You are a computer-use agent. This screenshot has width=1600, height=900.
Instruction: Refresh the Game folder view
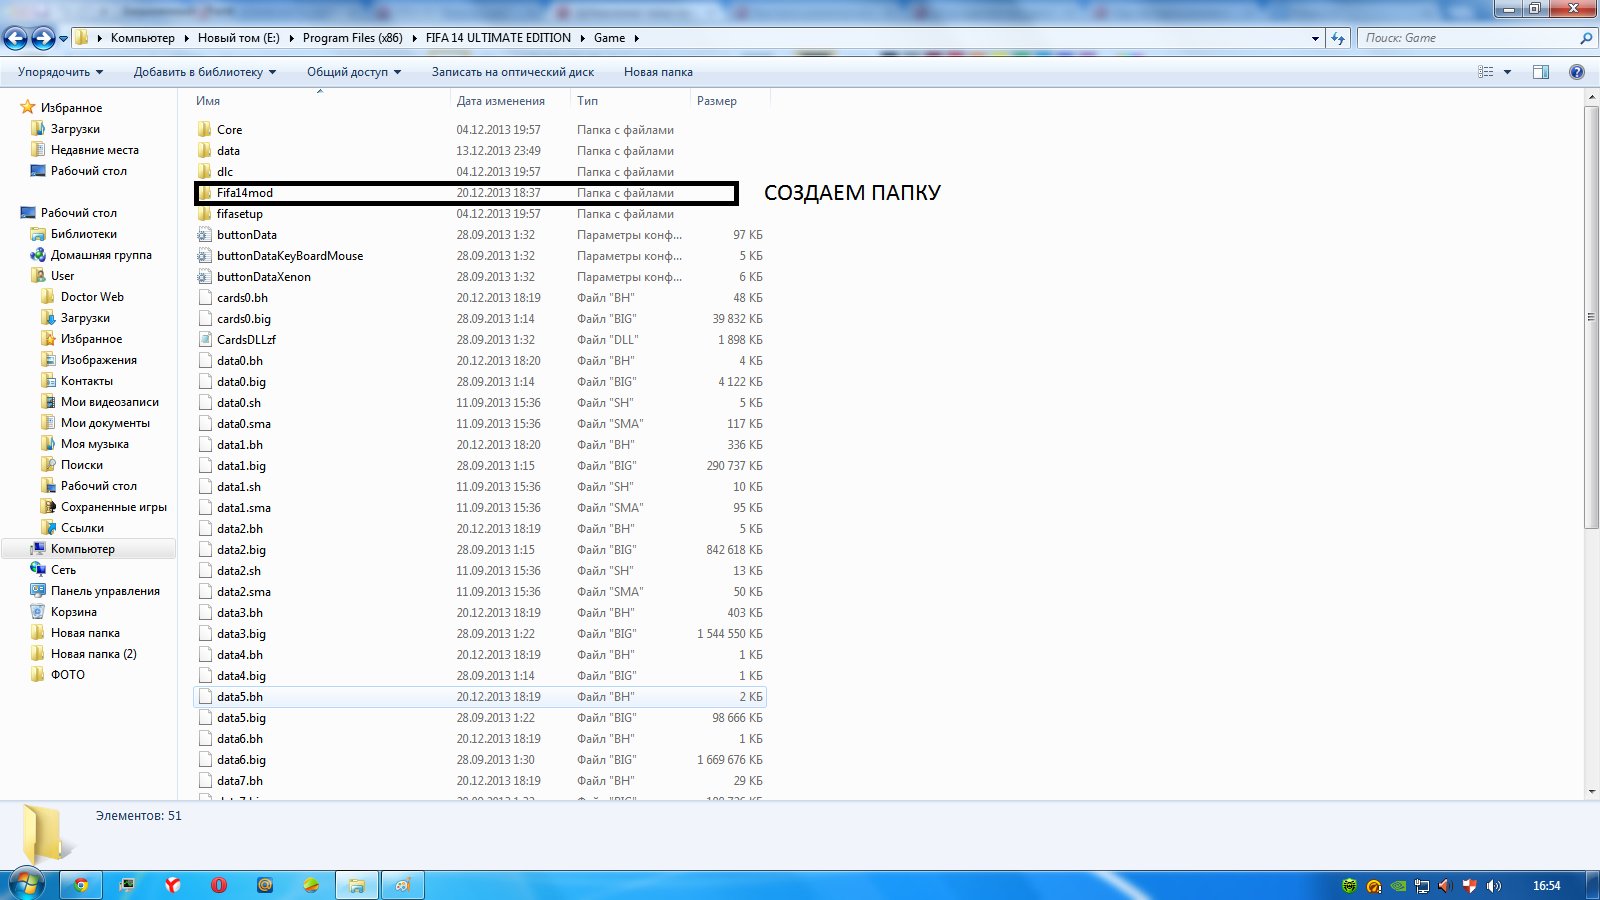tap(1338, 38)
